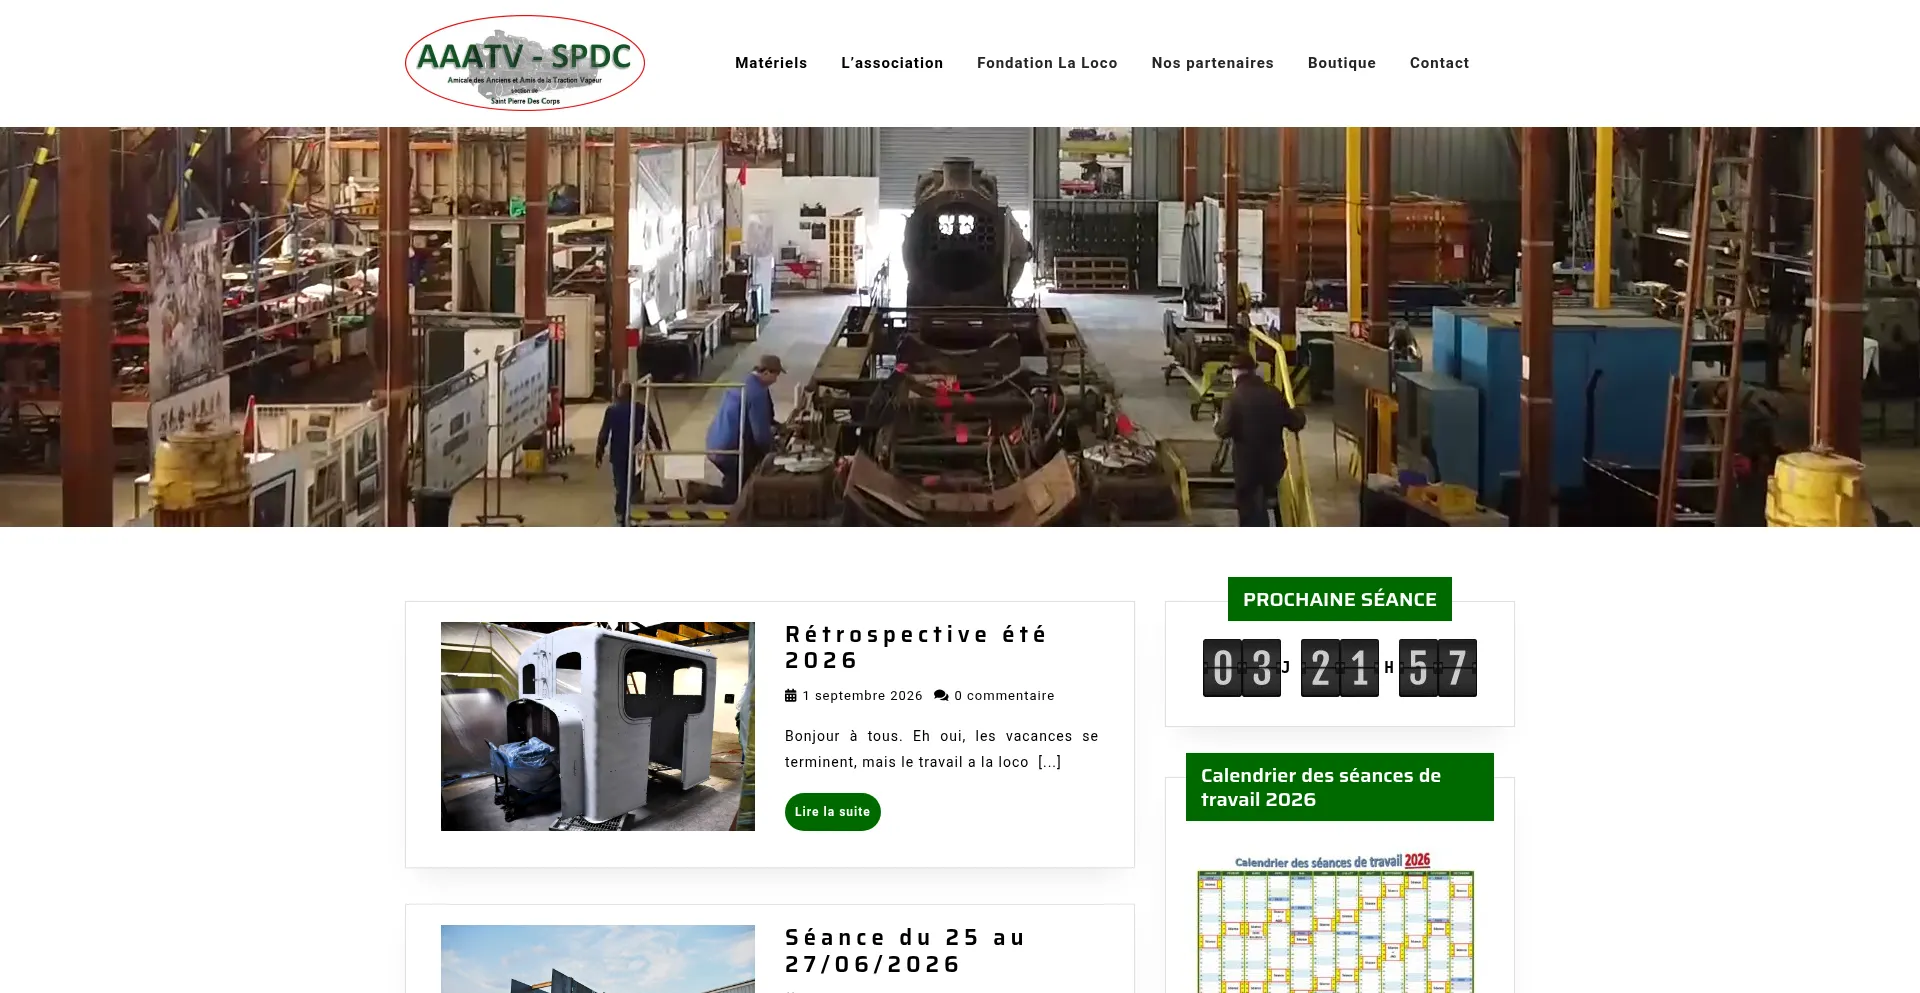This screenshot has width=1920, height=993.
Task: Click the date 1 septembre 2026
Action: (863, 696)
